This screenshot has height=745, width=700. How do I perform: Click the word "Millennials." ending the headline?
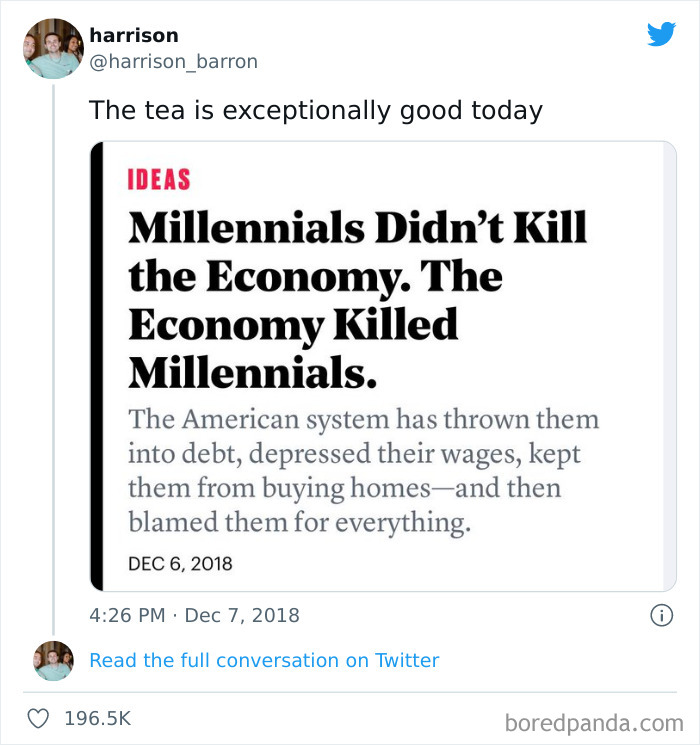coord(252,373)
